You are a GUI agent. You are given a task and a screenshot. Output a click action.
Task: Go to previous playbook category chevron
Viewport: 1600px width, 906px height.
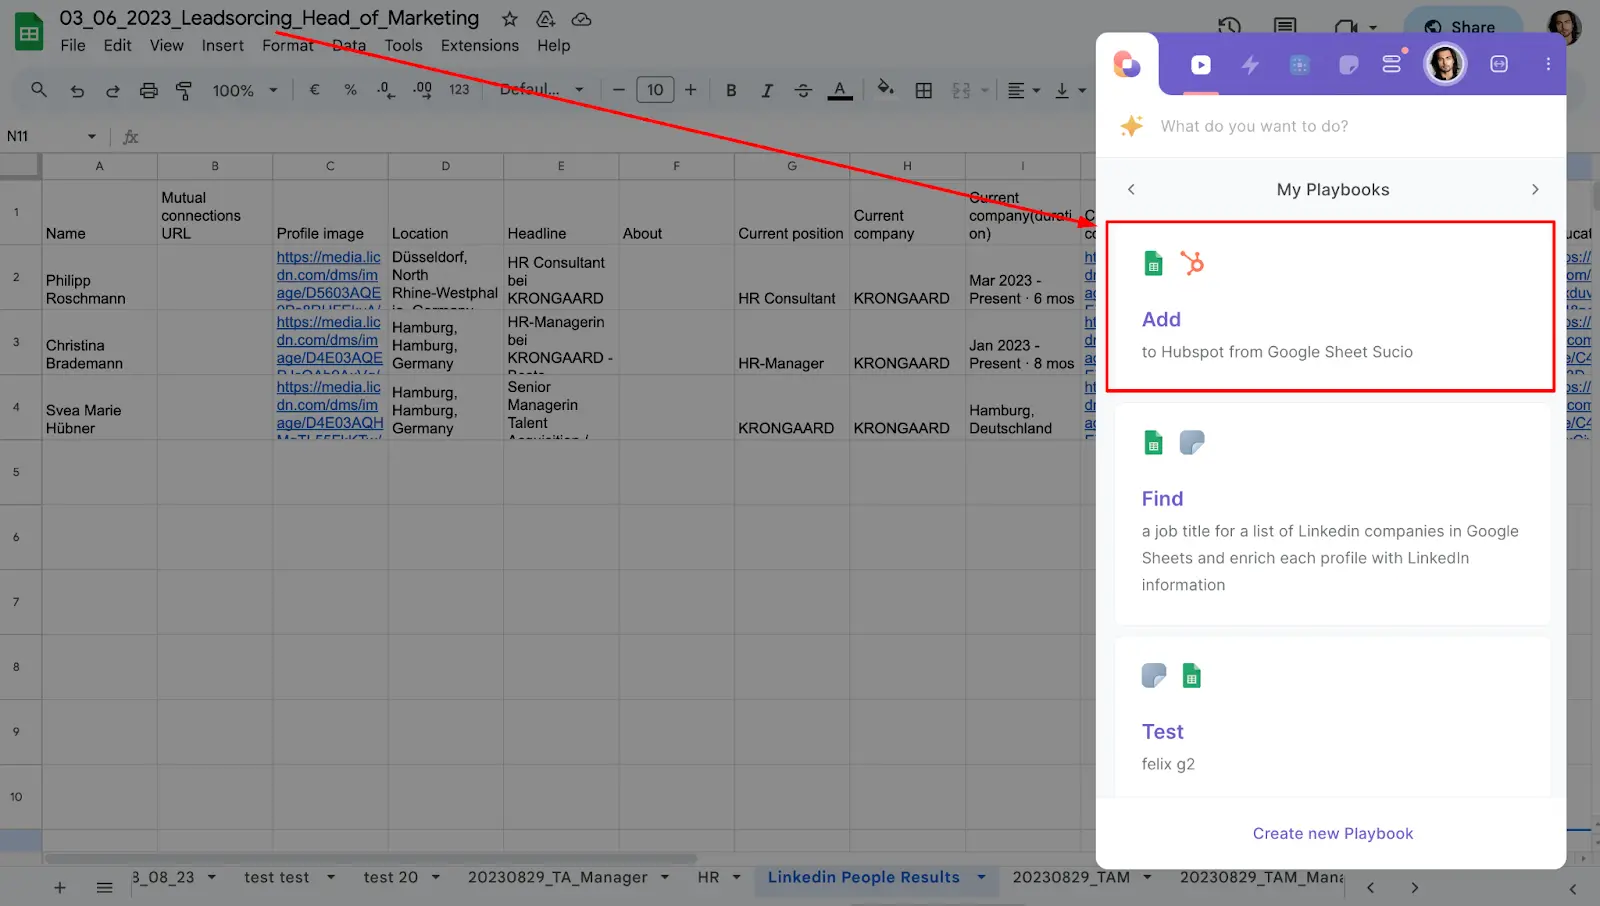coord(1131,189)
